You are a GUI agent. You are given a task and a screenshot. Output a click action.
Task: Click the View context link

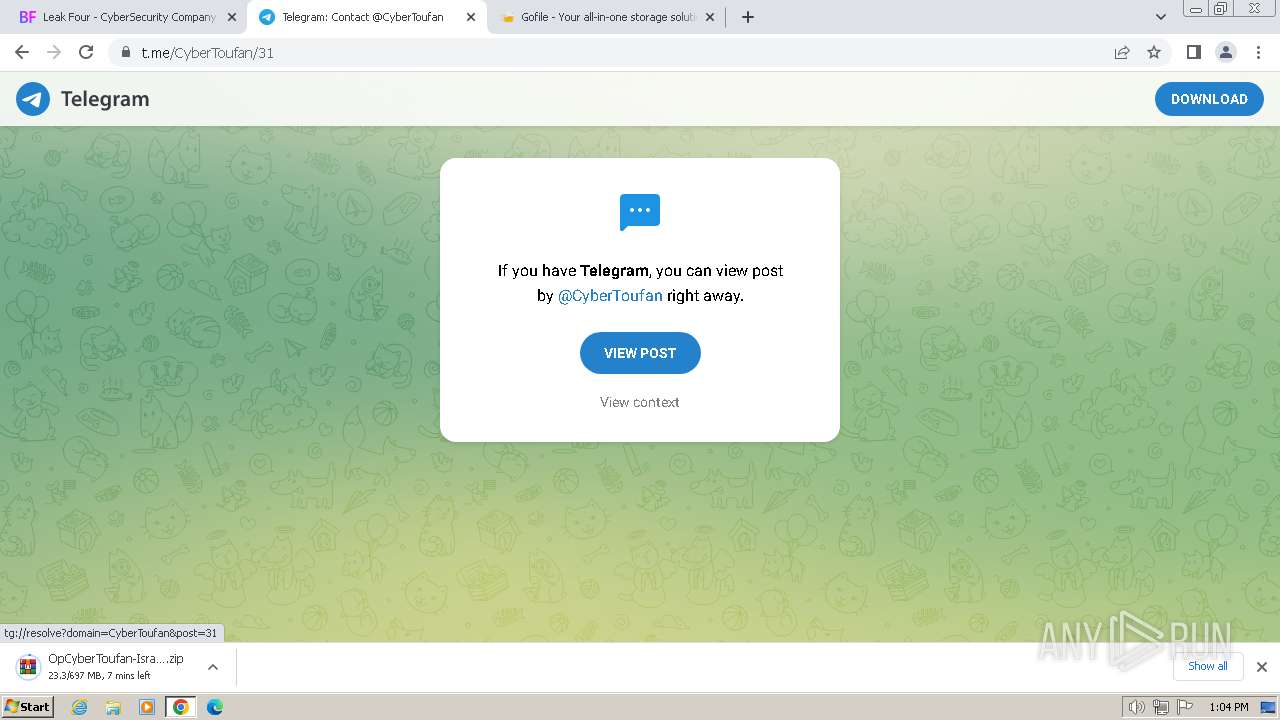(640, 402)
